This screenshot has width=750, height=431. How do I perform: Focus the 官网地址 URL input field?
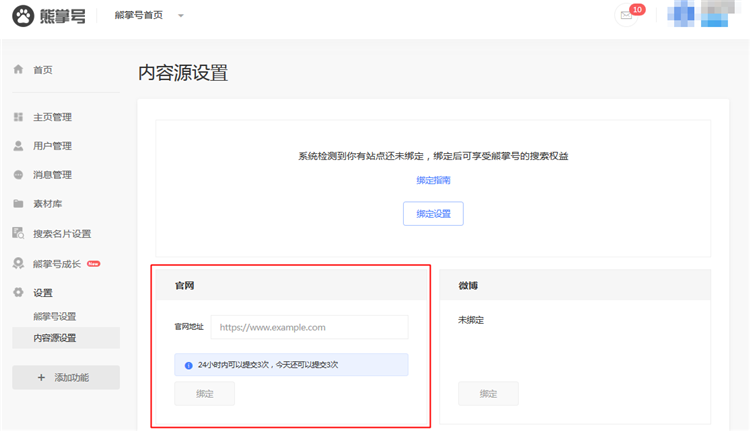309,327
